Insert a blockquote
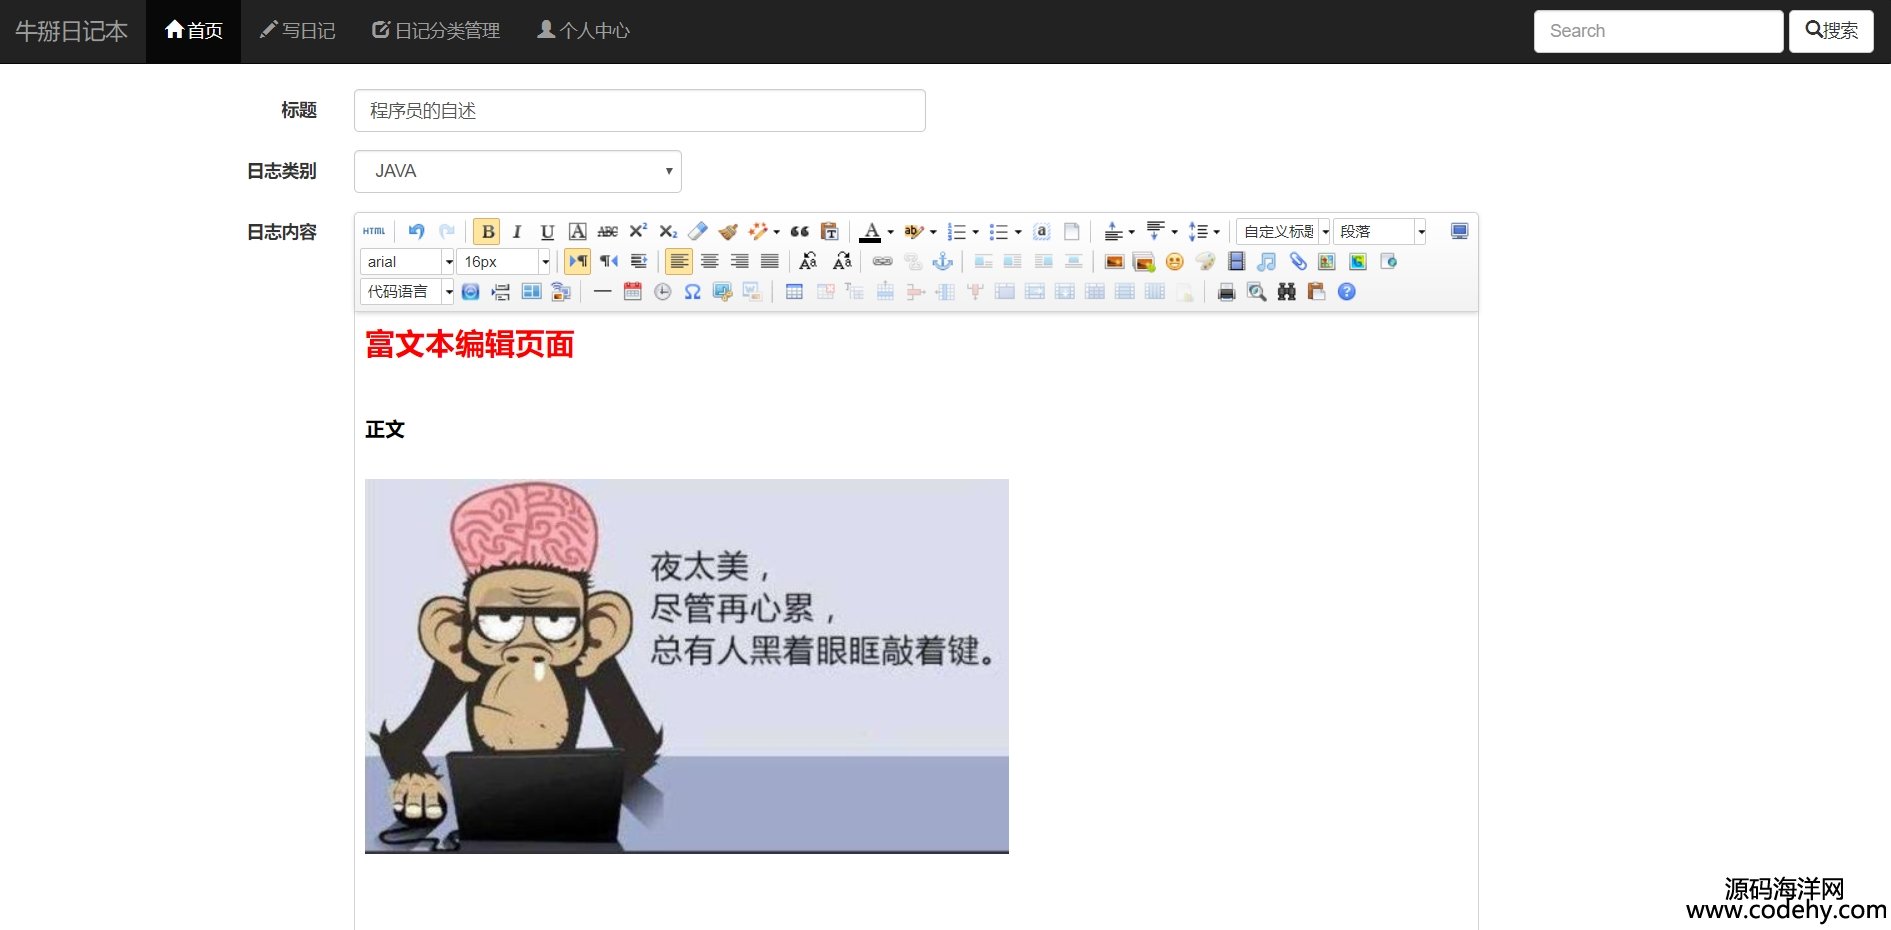Screen dimensions: 1891x930 coord(799,232)
